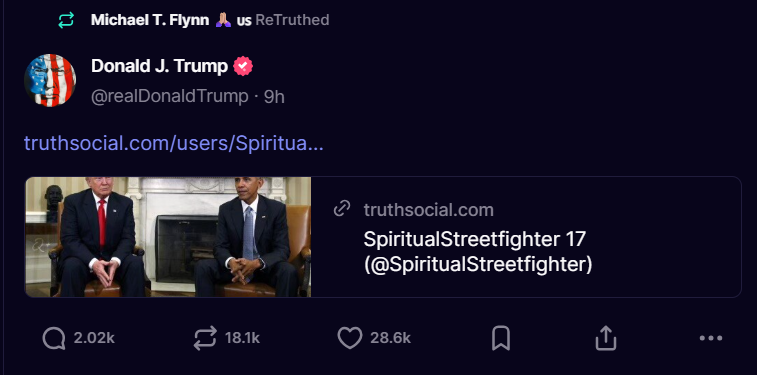Like the post with the heart icon
The image size is (757, 375).
click(350, 338)
